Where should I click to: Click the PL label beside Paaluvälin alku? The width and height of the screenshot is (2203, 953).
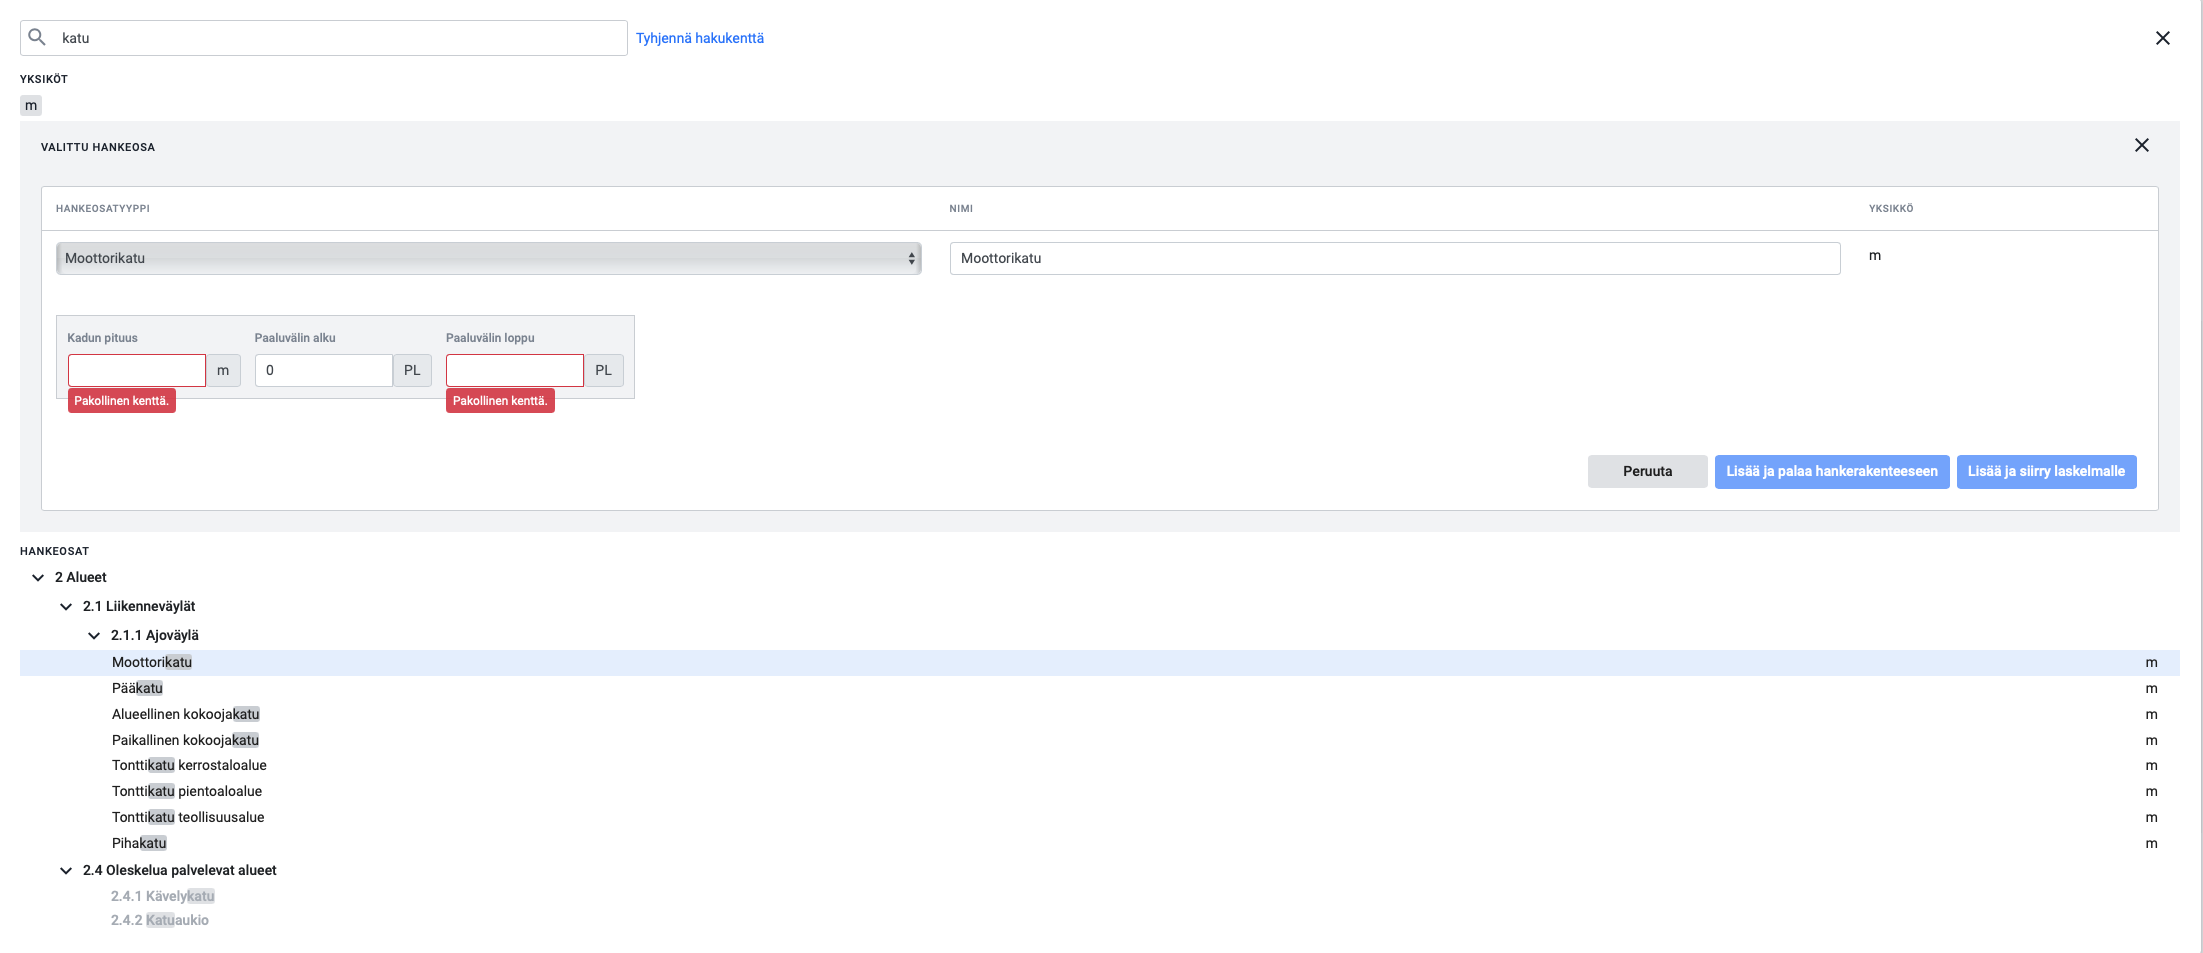click(412, 370)
